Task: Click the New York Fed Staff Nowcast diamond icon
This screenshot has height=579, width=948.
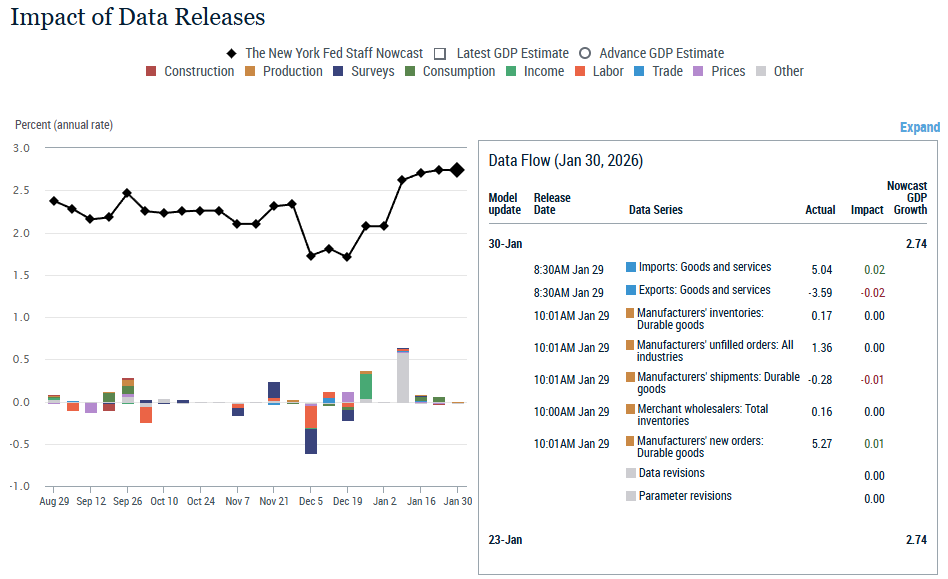Action: (232, 53)
